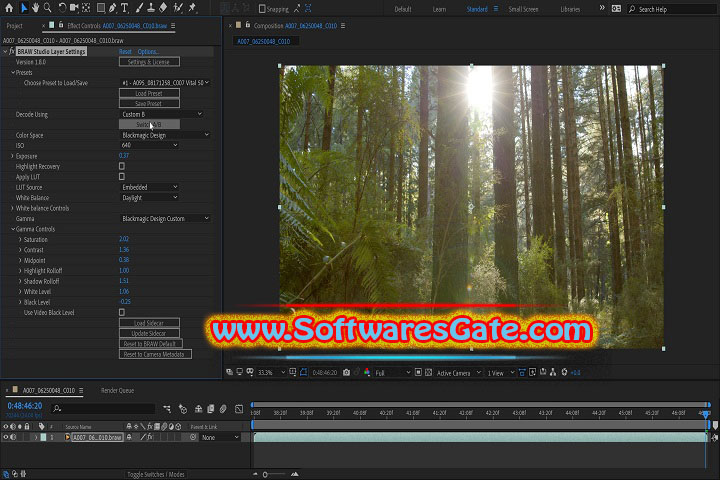This screenshot has height=480, width=720.
Task: Select the Rectangle shape tool
Action: [x=101, y=8]
